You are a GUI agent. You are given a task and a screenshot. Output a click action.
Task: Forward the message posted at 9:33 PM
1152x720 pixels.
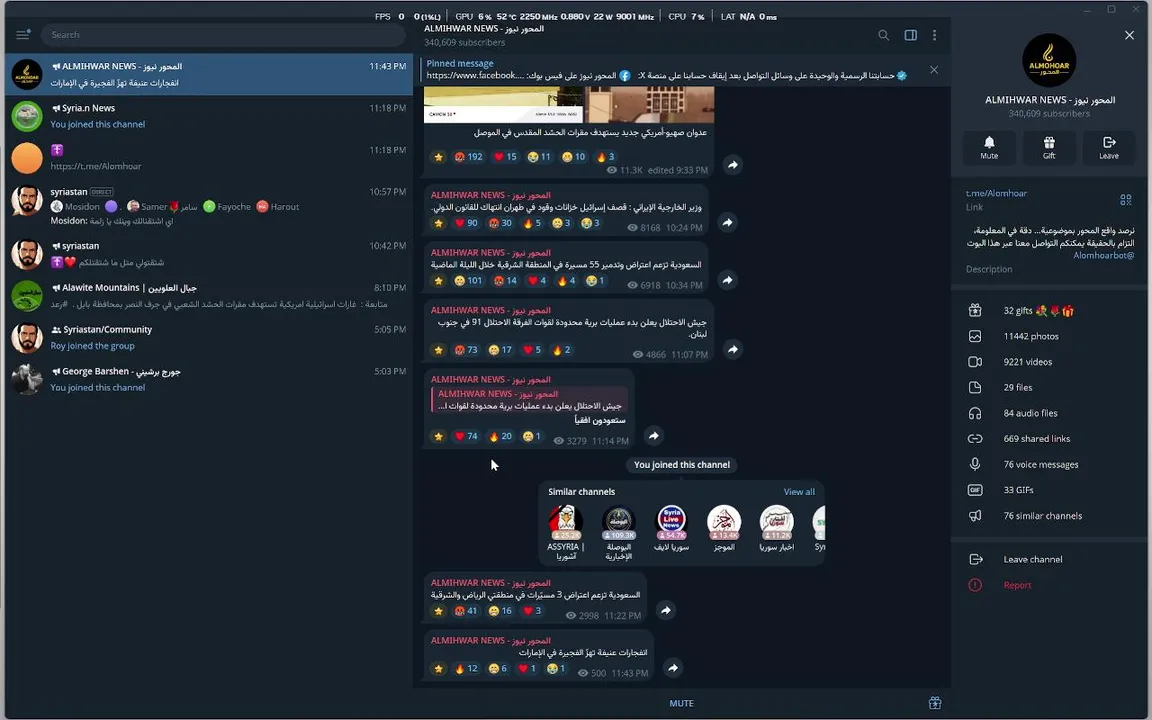point(732,165)
